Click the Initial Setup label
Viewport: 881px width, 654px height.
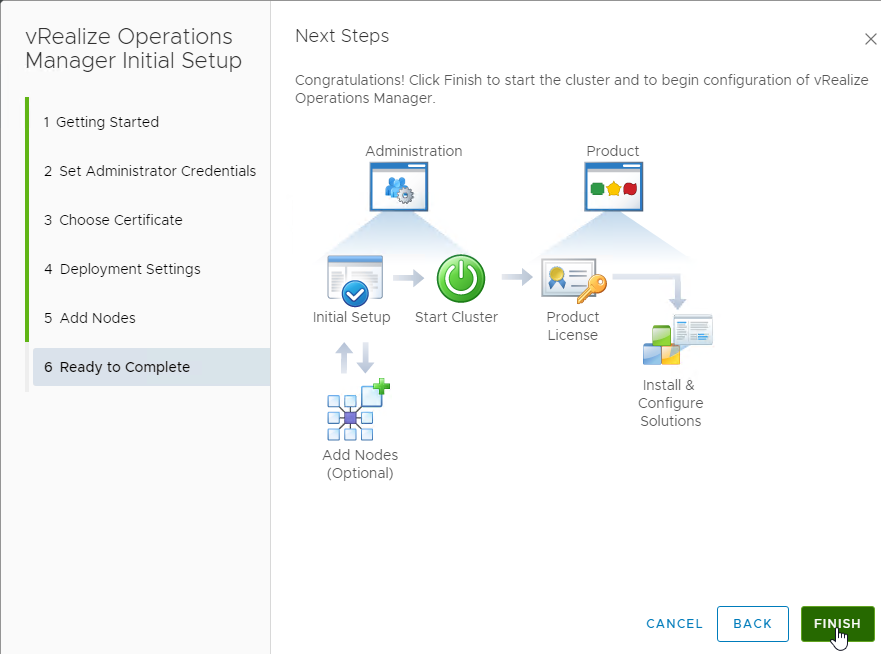pos(352,317)
